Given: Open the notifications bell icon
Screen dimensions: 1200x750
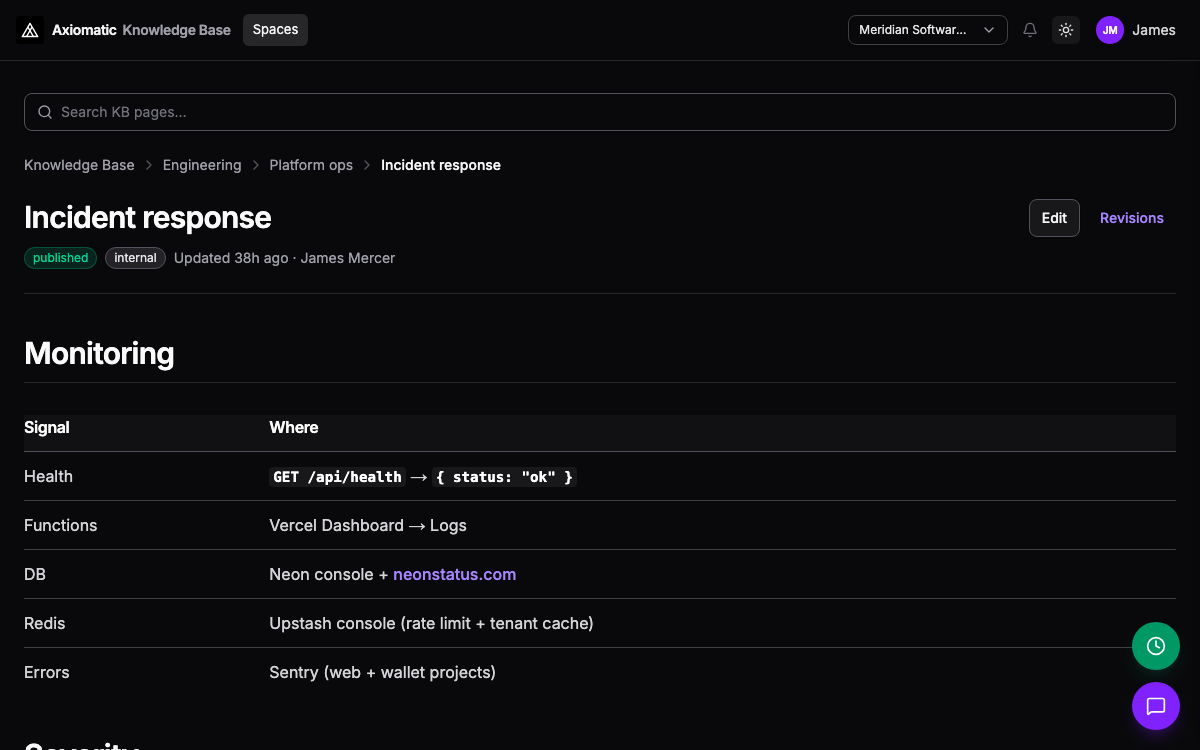Looking at the screenshot, I should pyautogui.click(x=1030, y=30).
